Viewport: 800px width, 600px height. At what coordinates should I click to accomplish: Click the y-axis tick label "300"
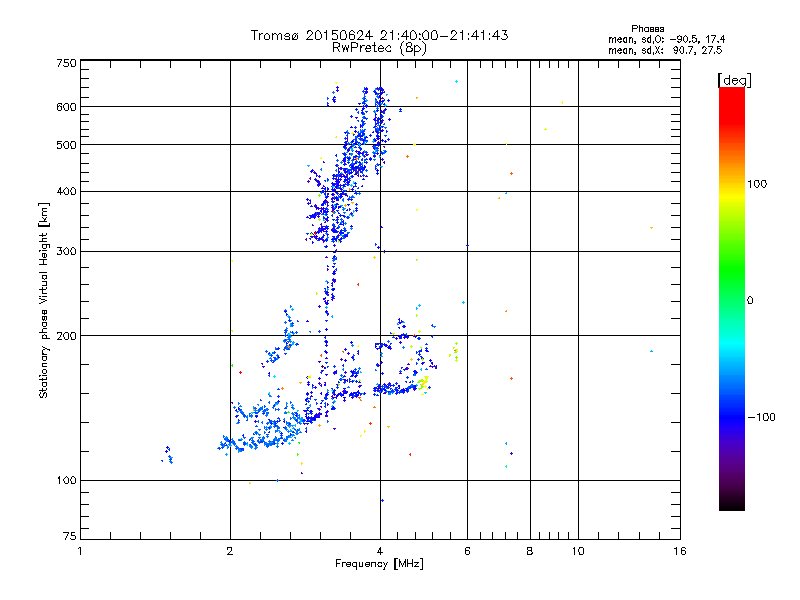tap(67, 252)
